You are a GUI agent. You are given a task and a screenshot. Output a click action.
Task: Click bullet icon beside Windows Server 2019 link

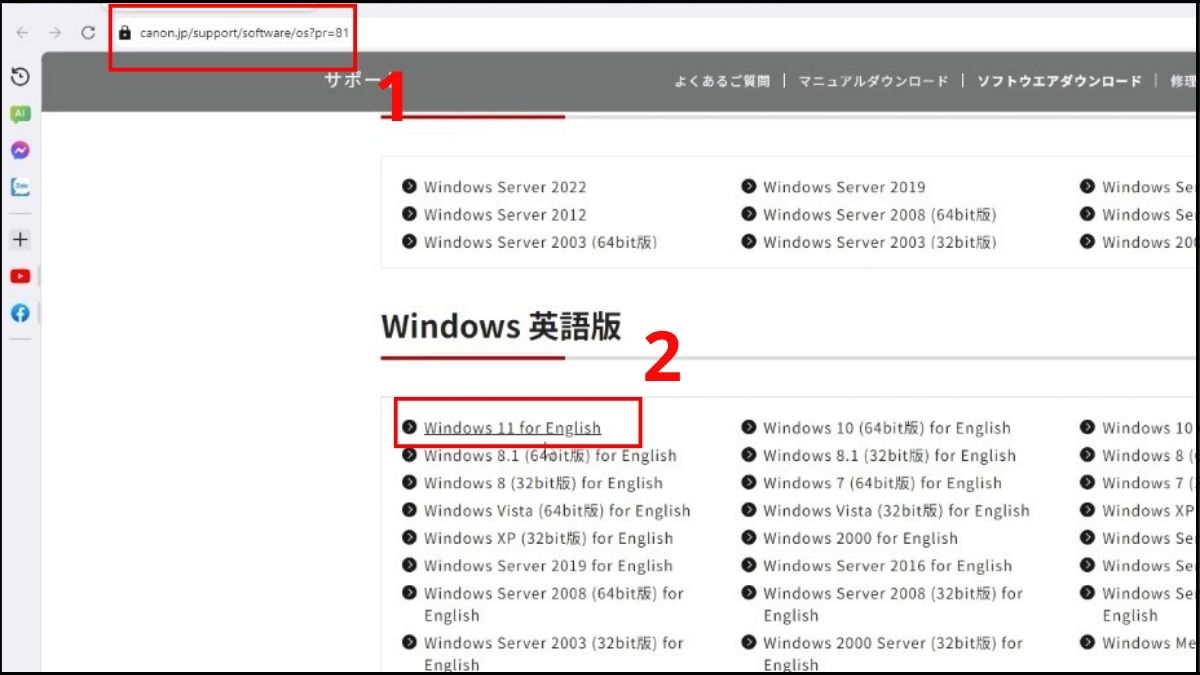click(x=748, y=187)
